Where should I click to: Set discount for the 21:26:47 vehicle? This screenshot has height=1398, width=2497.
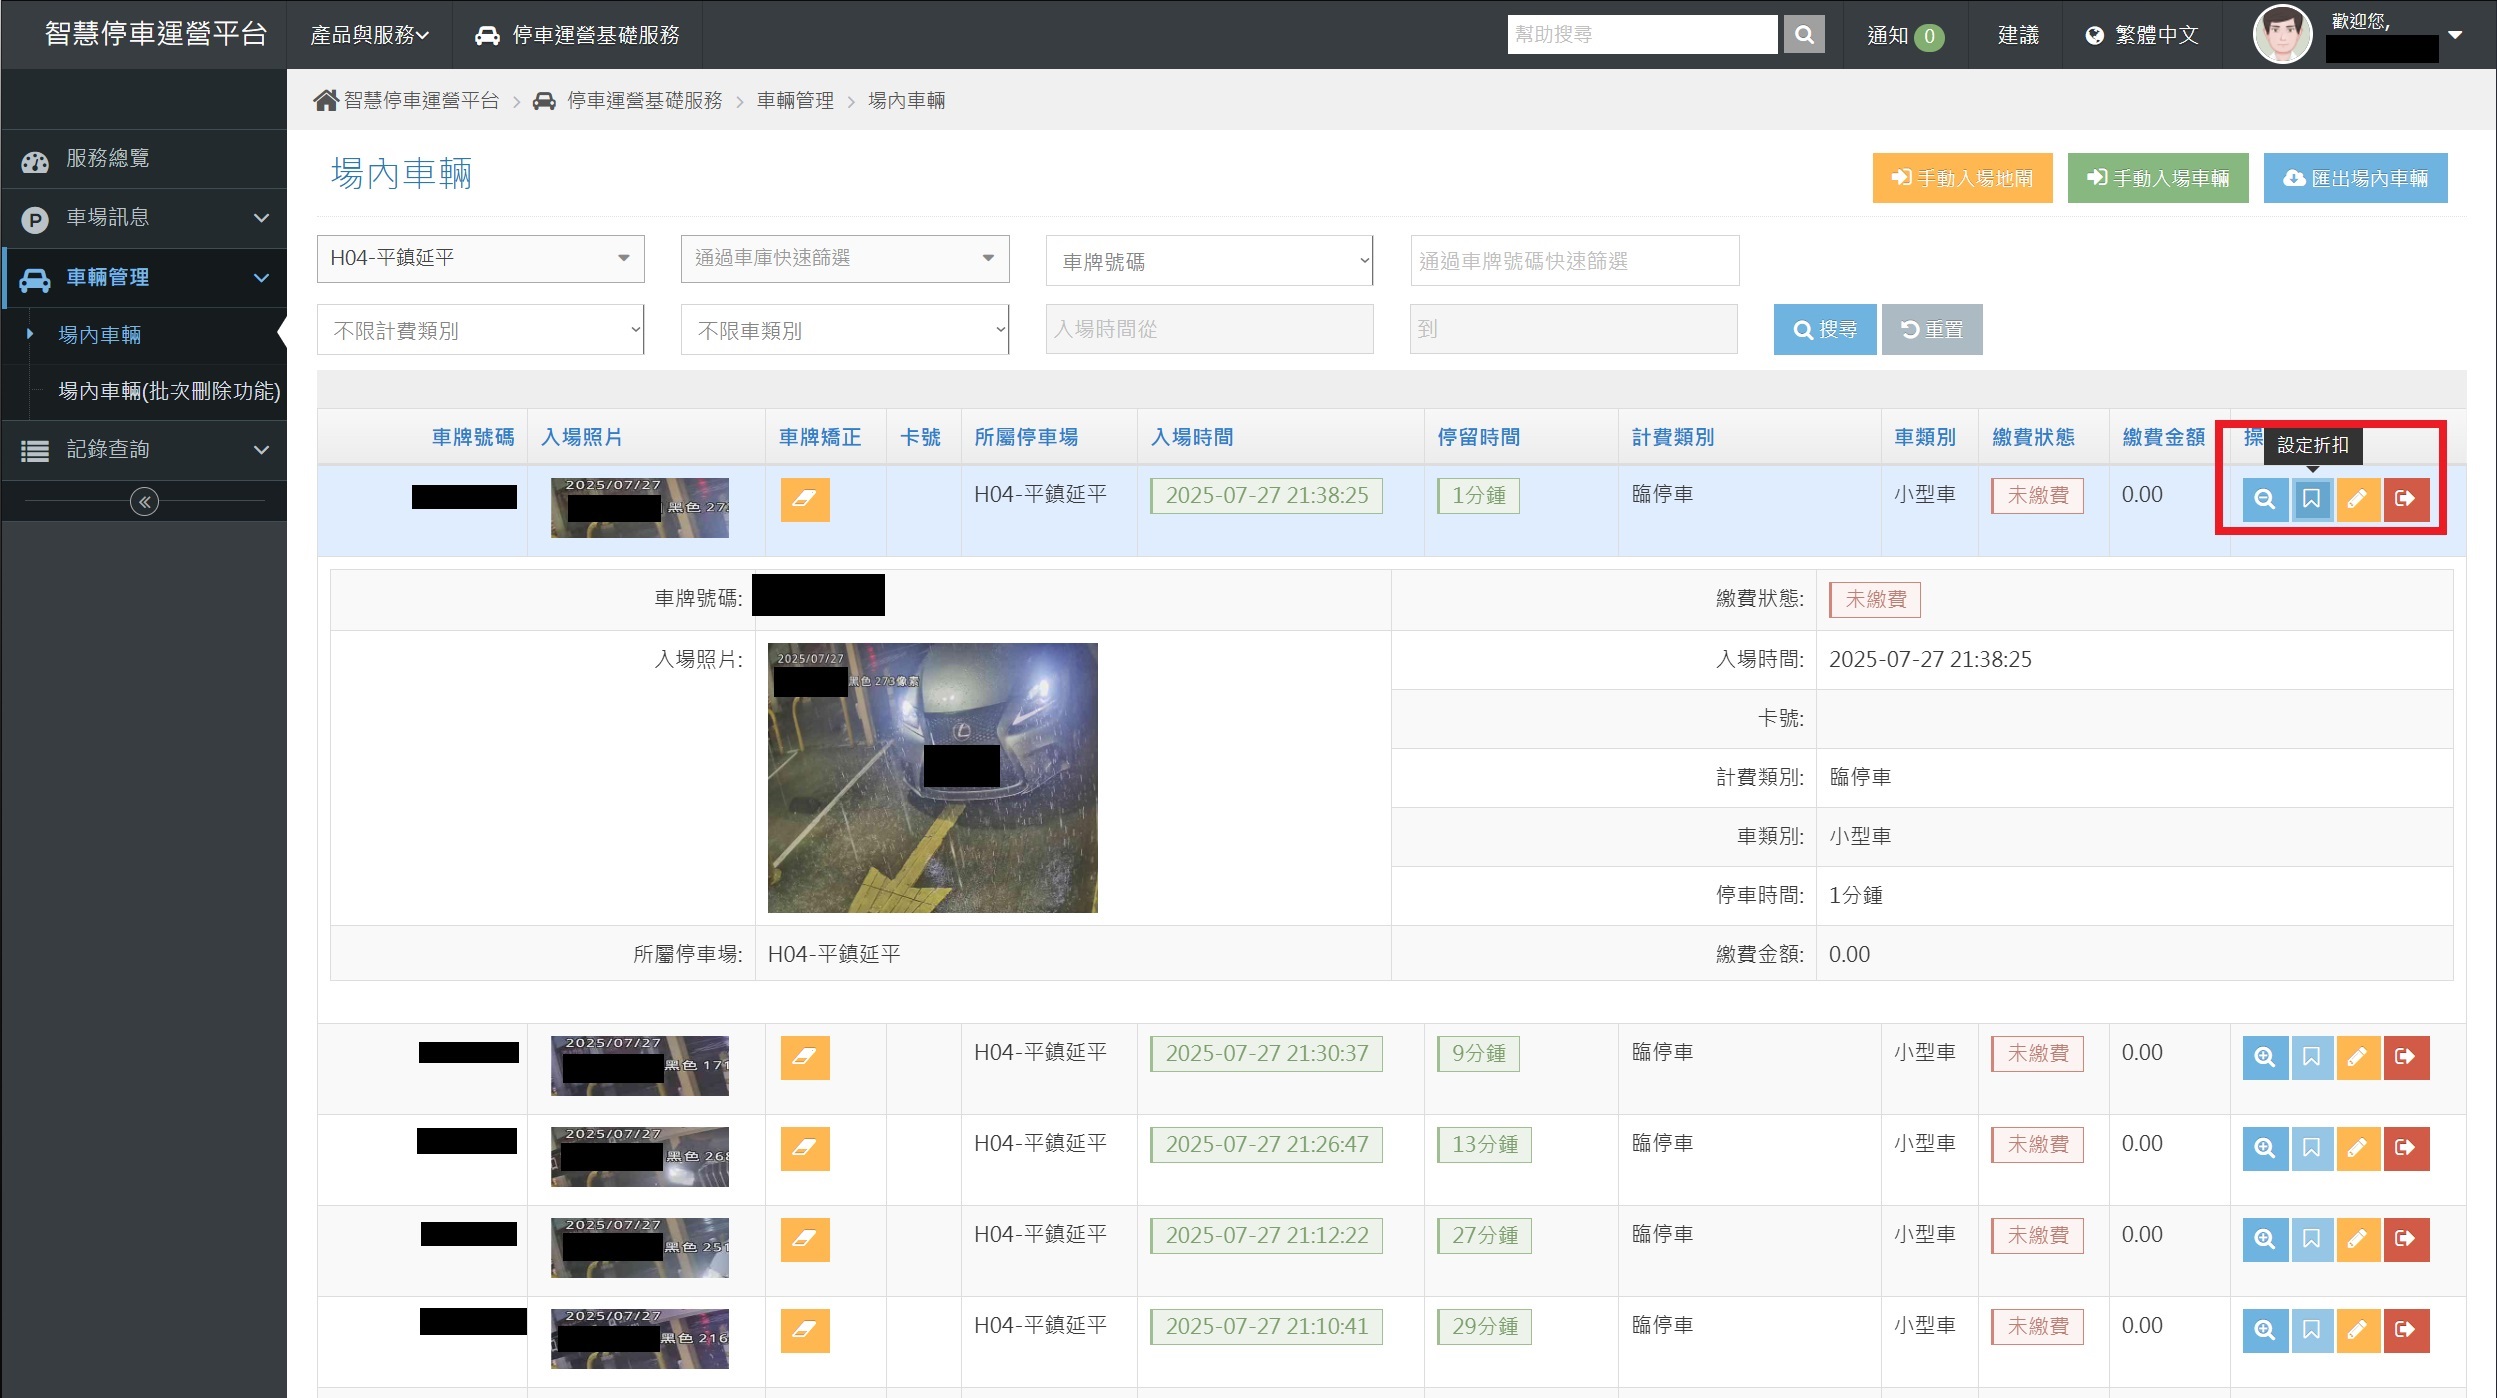2311,1148
